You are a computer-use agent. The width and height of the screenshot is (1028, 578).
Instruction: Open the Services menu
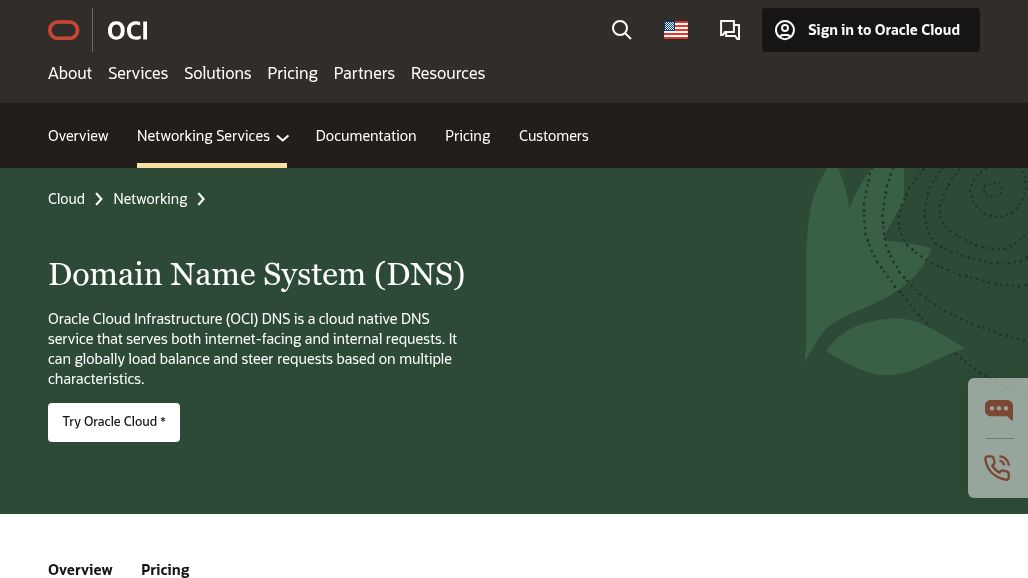[x=138, y=73]
